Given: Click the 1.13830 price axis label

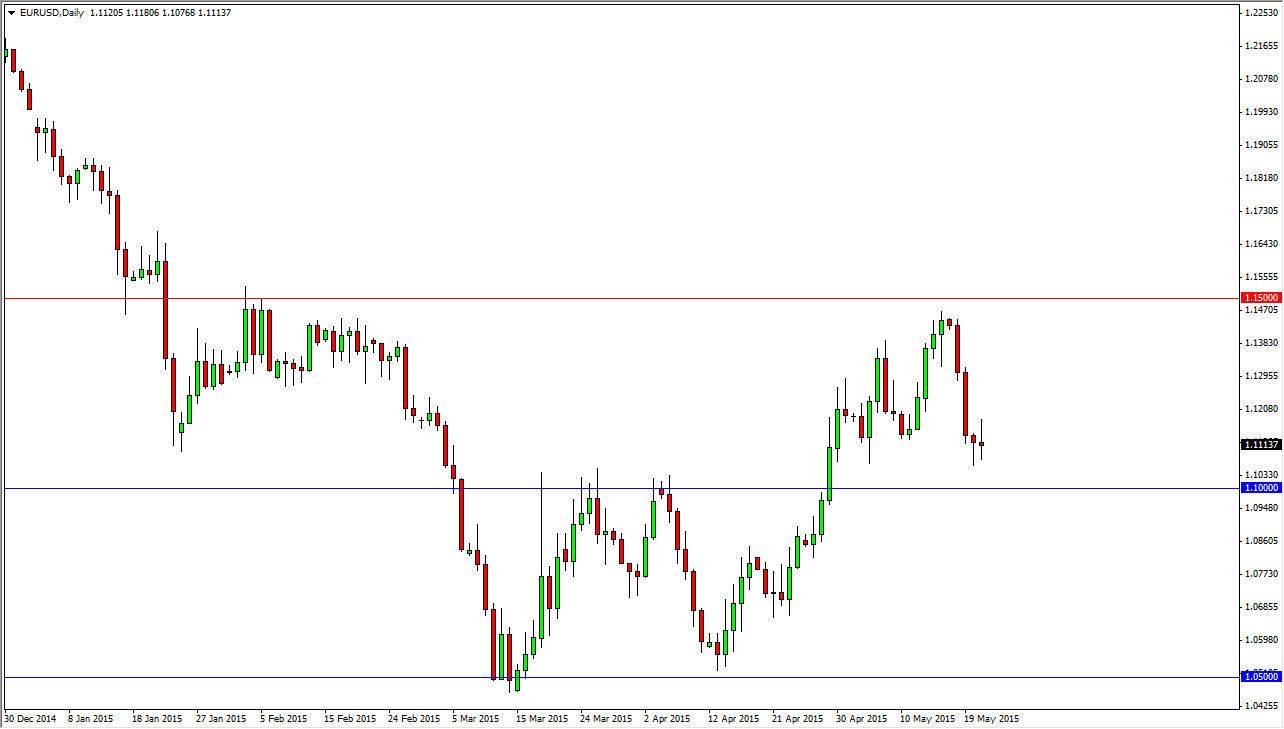Looking at the screenshot, I should coord(1262,343).
